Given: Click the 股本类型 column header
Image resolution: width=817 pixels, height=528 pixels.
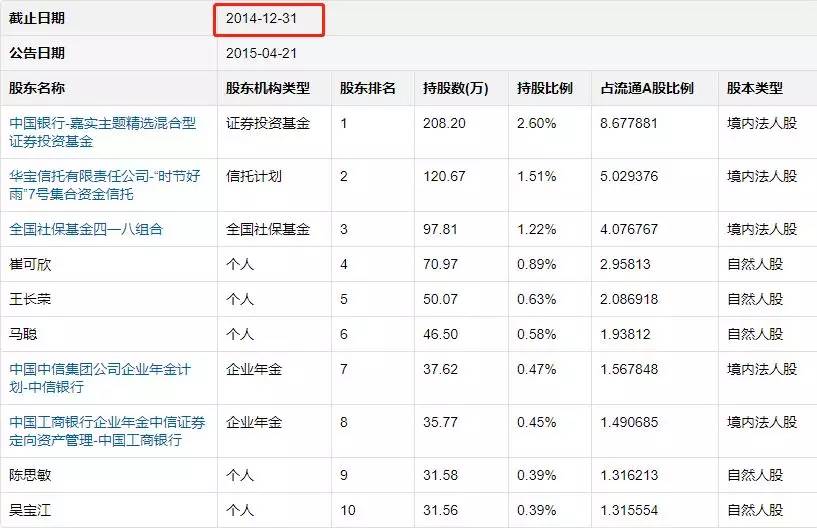Looking at the screenshot, I should pyautogui.click(x=755, y=88).
